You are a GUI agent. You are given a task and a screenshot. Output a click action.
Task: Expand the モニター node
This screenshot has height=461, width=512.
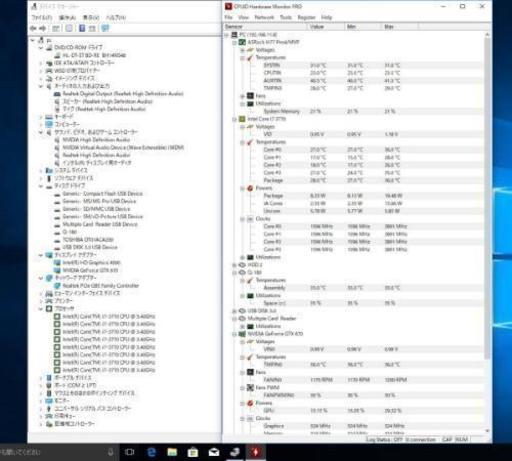tap(41, 400)
